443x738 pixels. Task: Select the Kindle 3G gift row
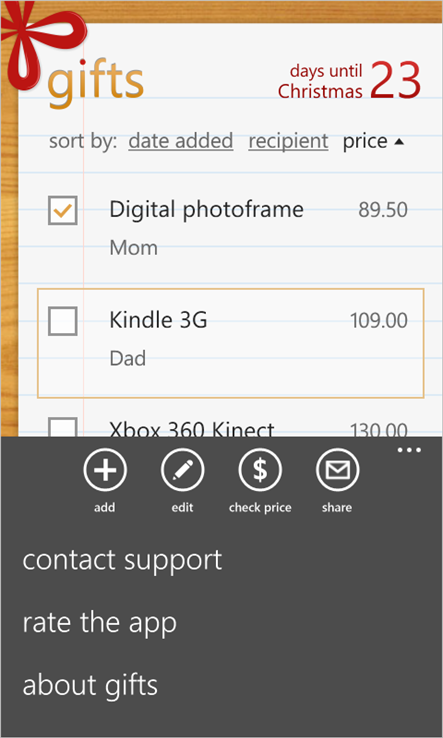pyautogui.click(x=231, y=343)
